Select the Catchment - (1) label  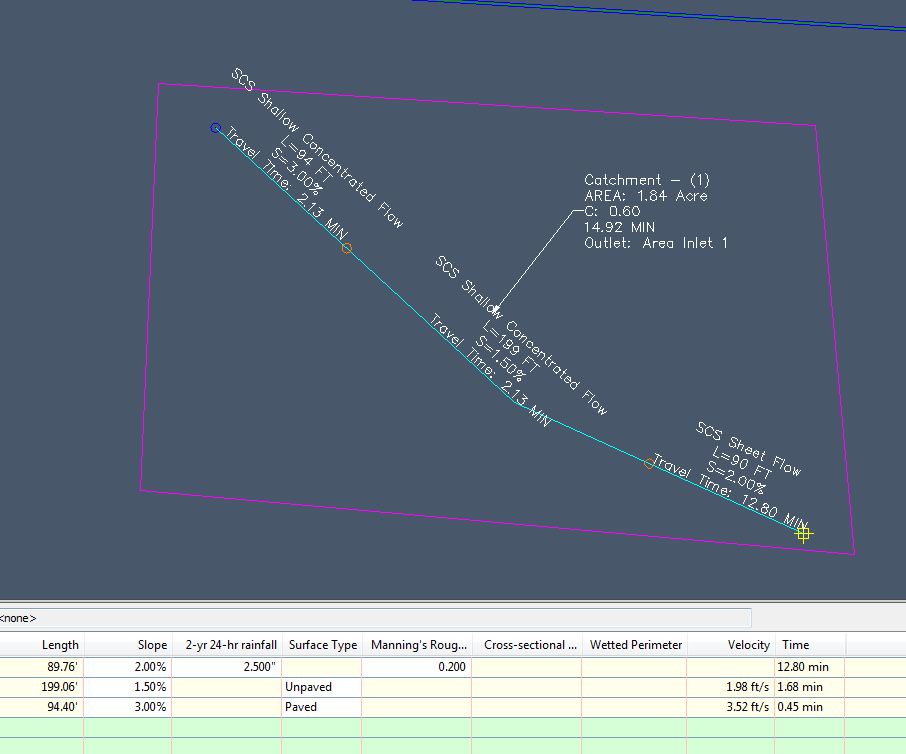pos(647,180)
